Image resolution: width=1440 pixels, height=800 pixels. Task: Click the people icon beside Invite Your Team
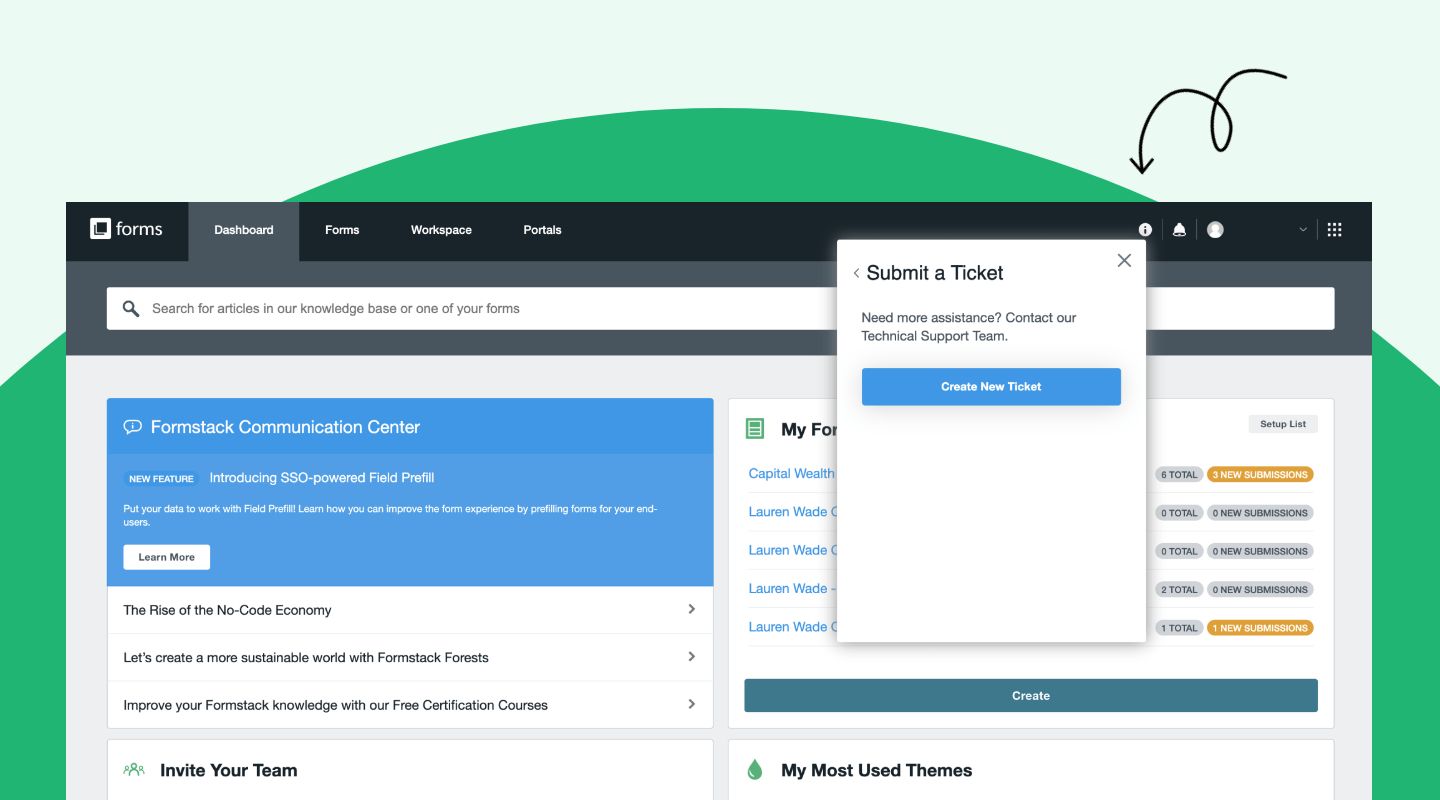coord(133,769)
